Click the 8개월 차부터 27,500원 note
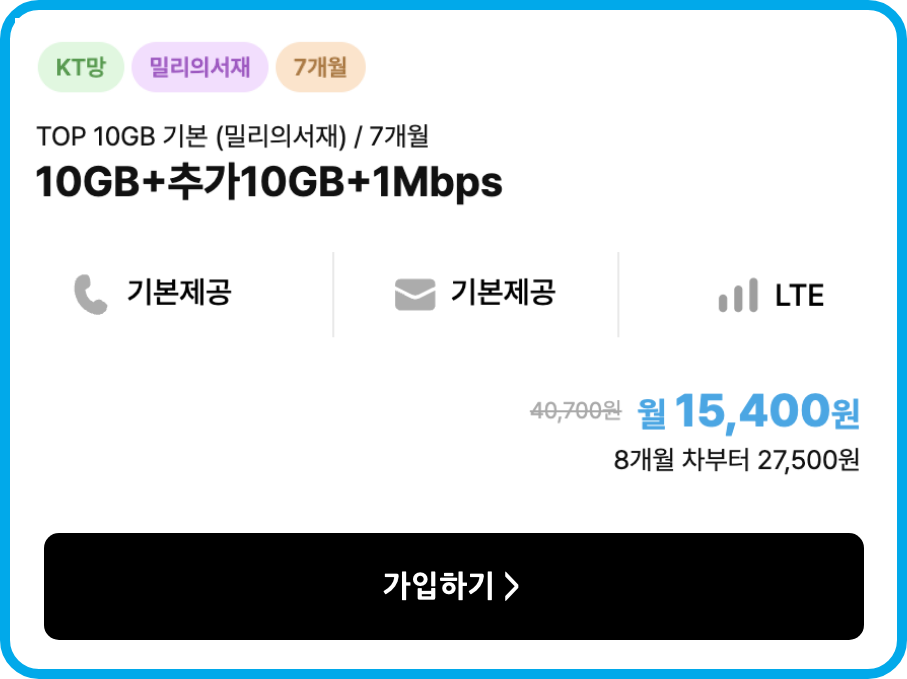The height and width of the screenshot is (679, 907). tap(736, 460)
